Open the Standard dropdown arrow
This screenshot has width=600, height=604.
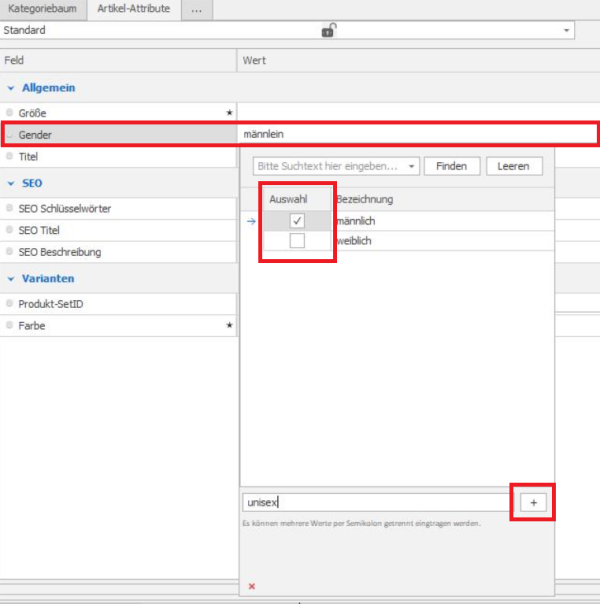[567, 31]
